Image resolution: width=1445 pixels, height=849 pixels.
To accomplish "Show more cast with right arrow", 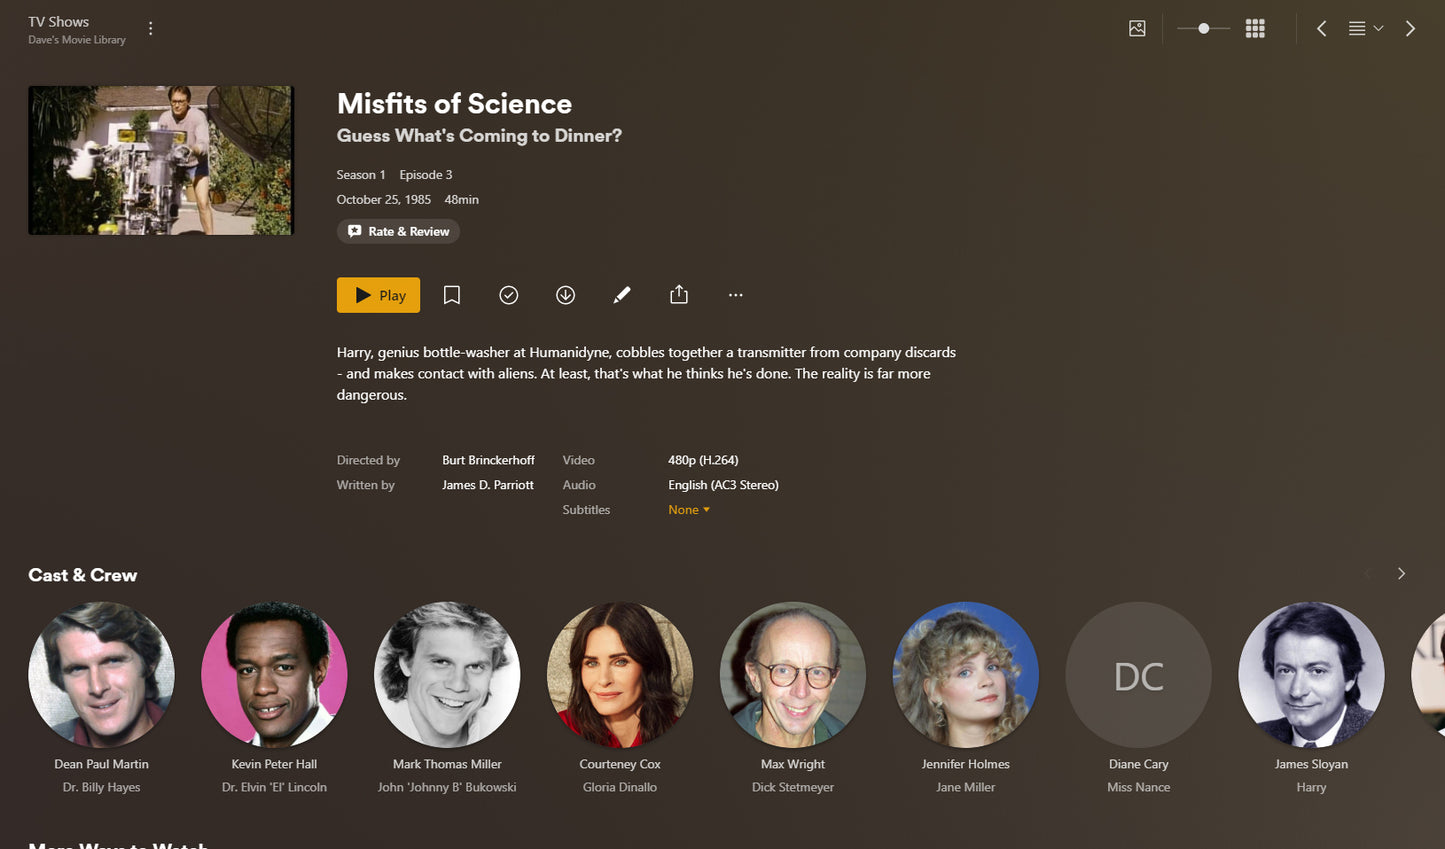I will [1401, 574].
